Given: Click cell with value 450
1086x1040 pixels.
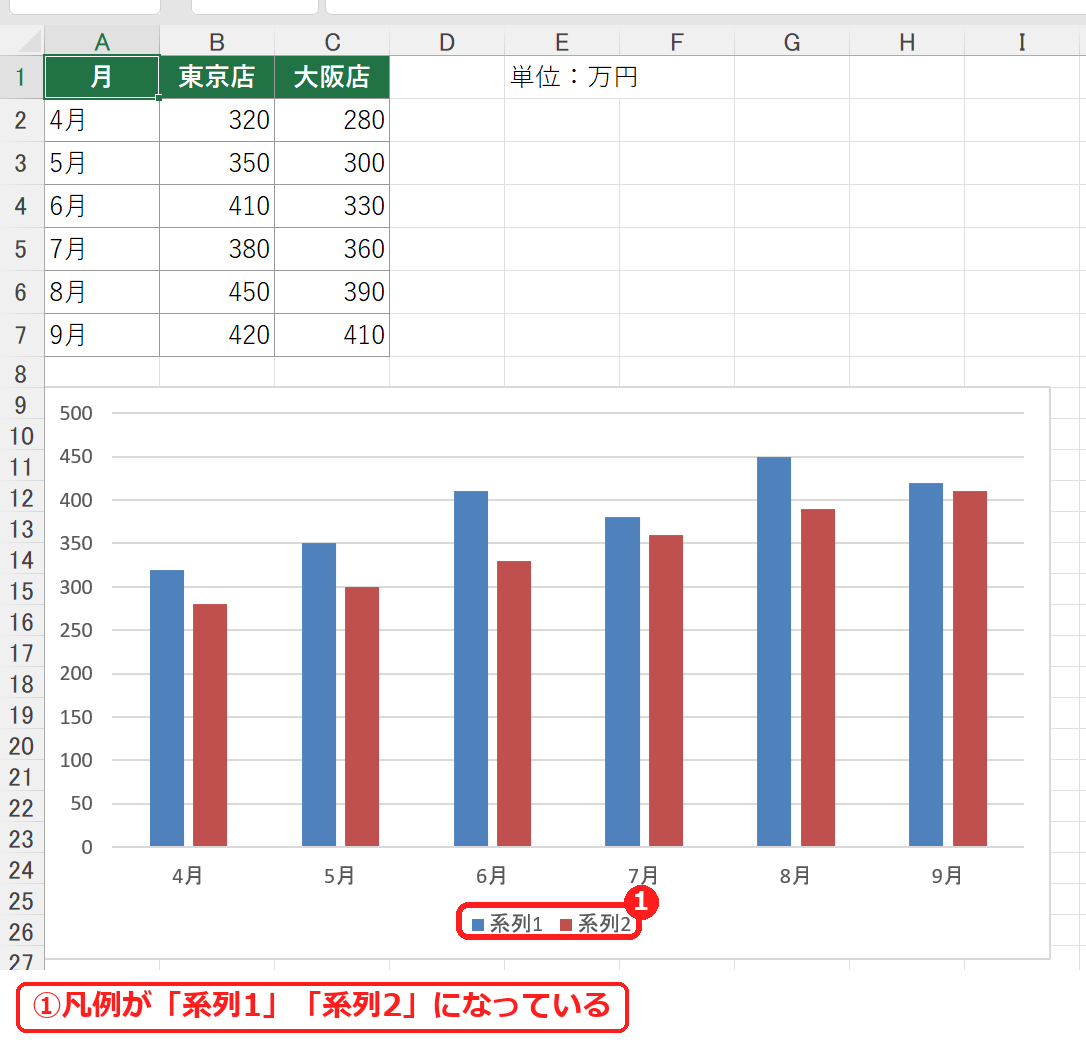Looking at the screenshot, I should tap(217, 292).
